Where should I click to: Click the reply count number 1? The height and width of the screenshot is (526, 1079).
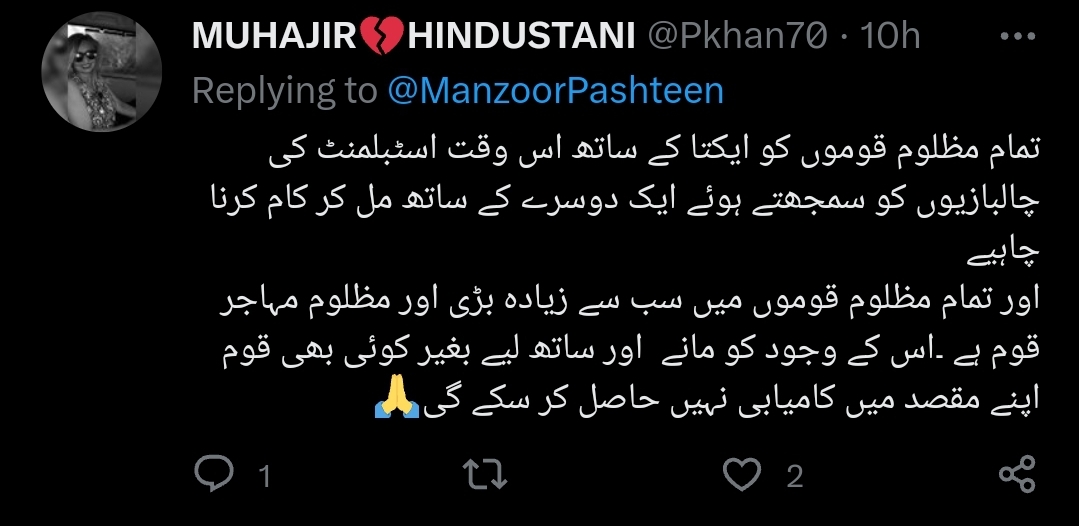265,476
